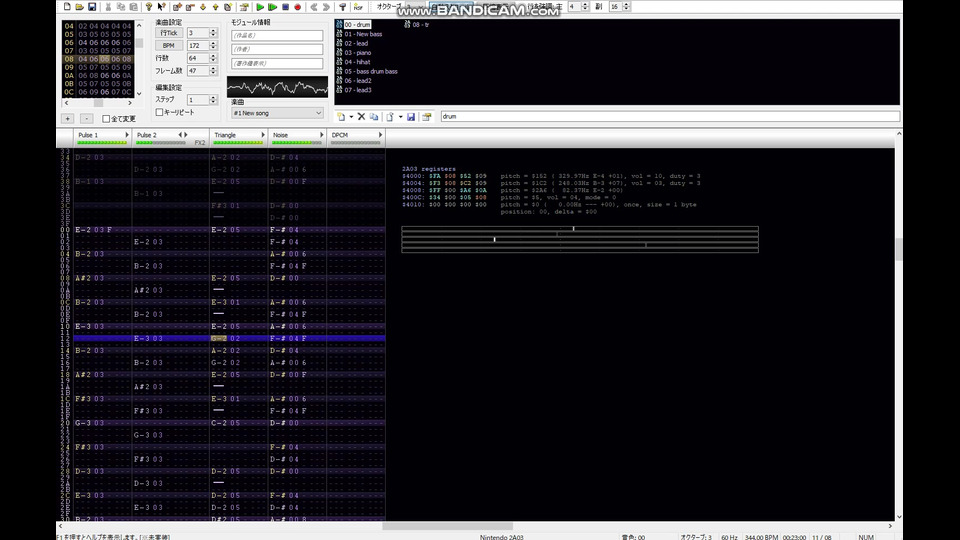This screenshot has width=960, height=540.
Task: Click the context help arrow icon
Action: click(x=161, y=7)
